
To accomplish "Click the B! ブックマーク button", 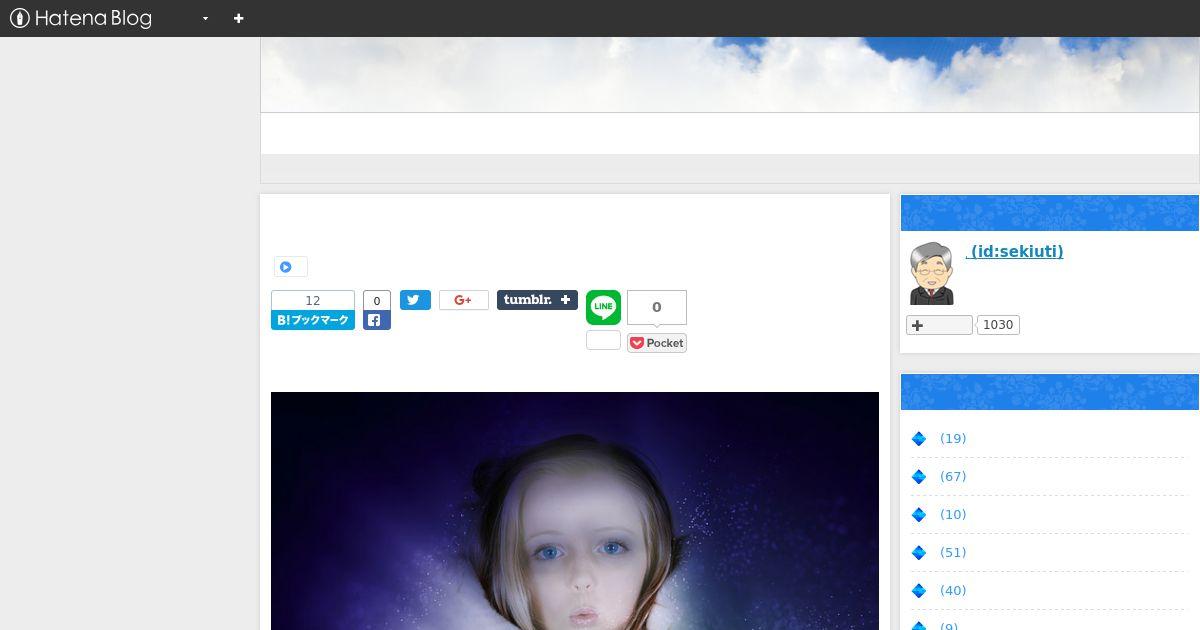I will pos(313,320).
